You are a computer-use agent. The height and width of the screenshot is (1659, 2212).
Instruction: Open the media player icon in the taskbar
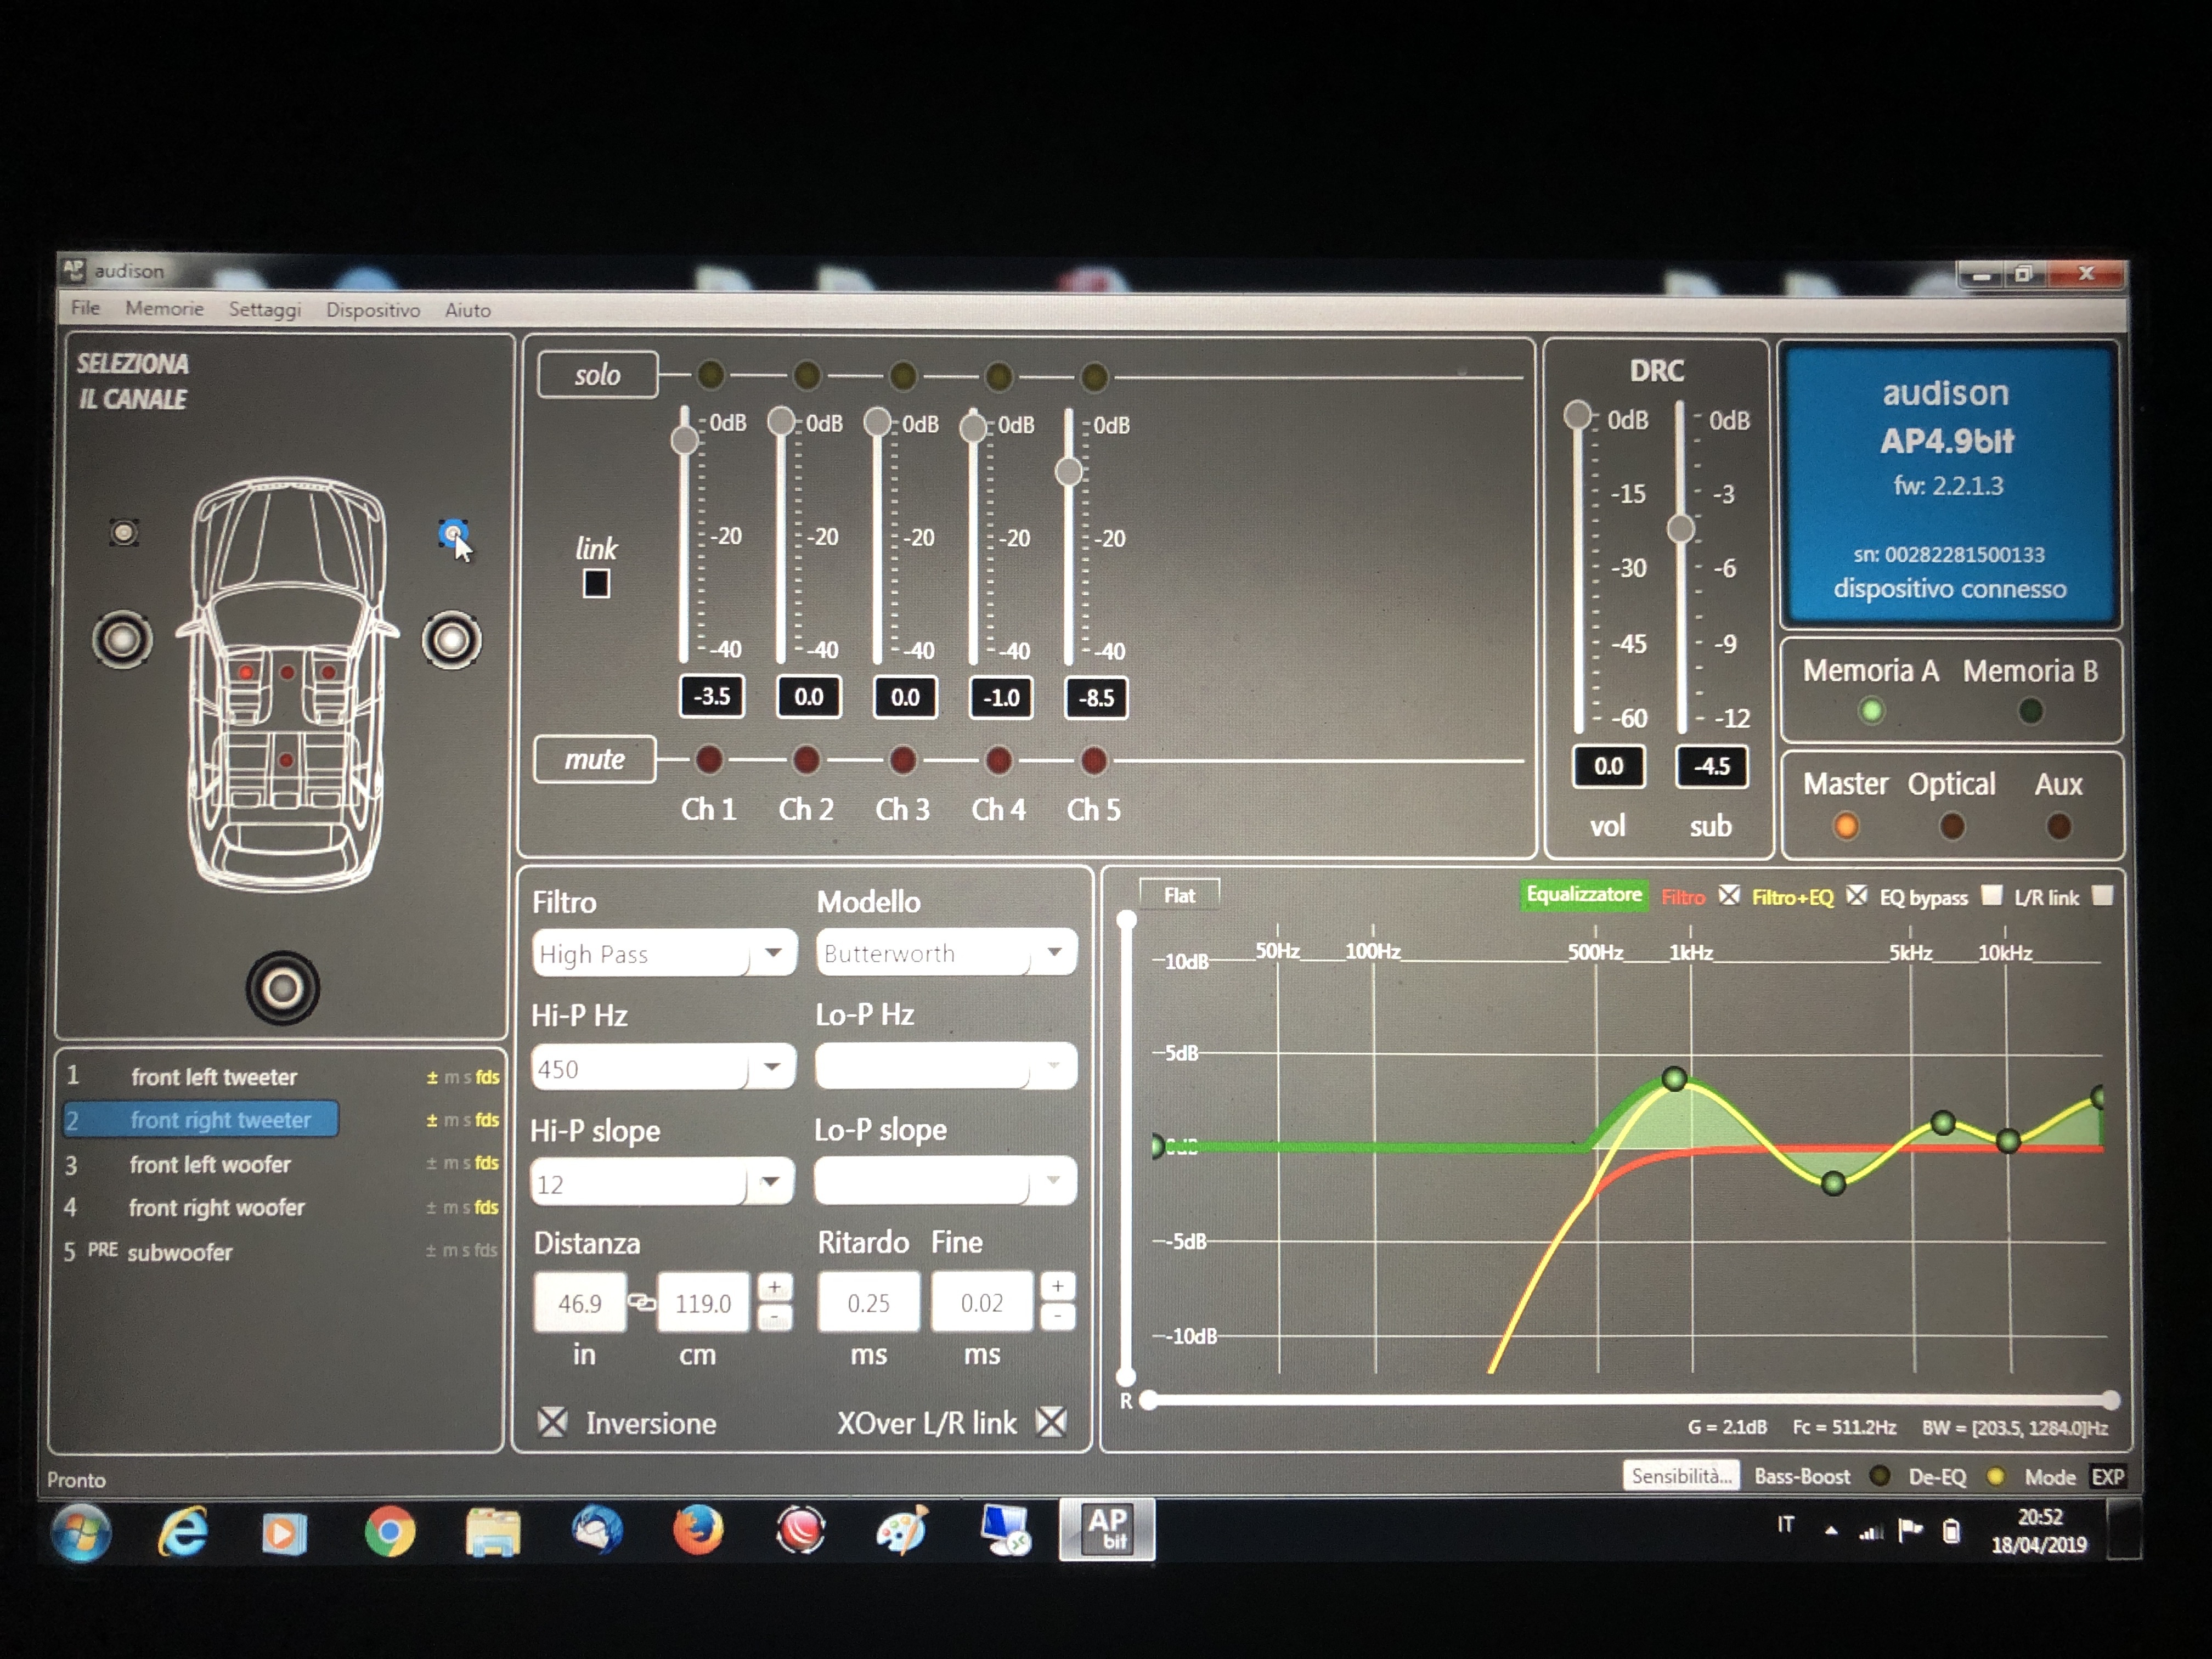pos(284,1533)
